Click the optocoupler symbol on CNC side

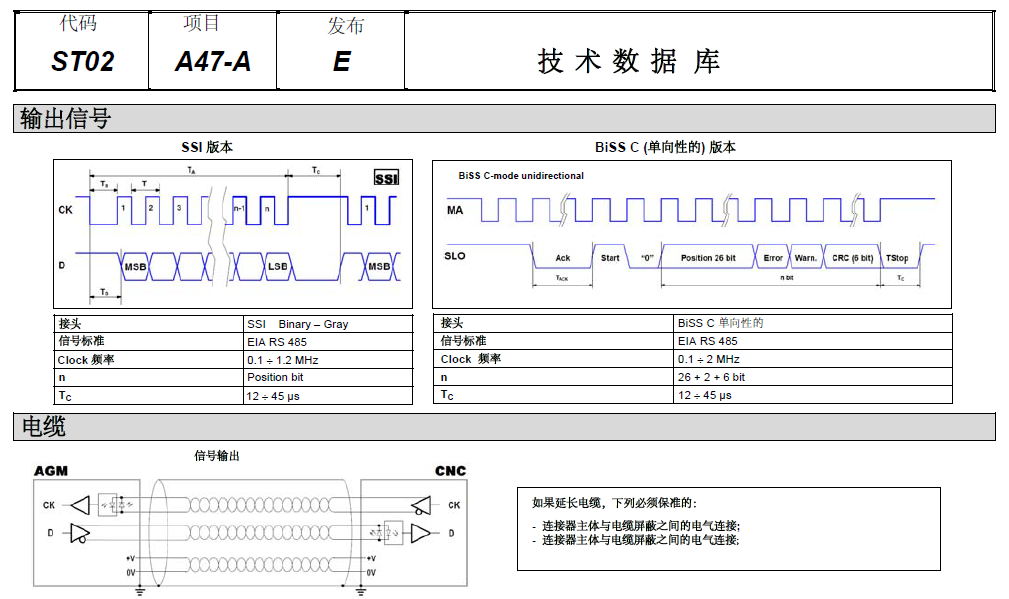tap(389, 533)
